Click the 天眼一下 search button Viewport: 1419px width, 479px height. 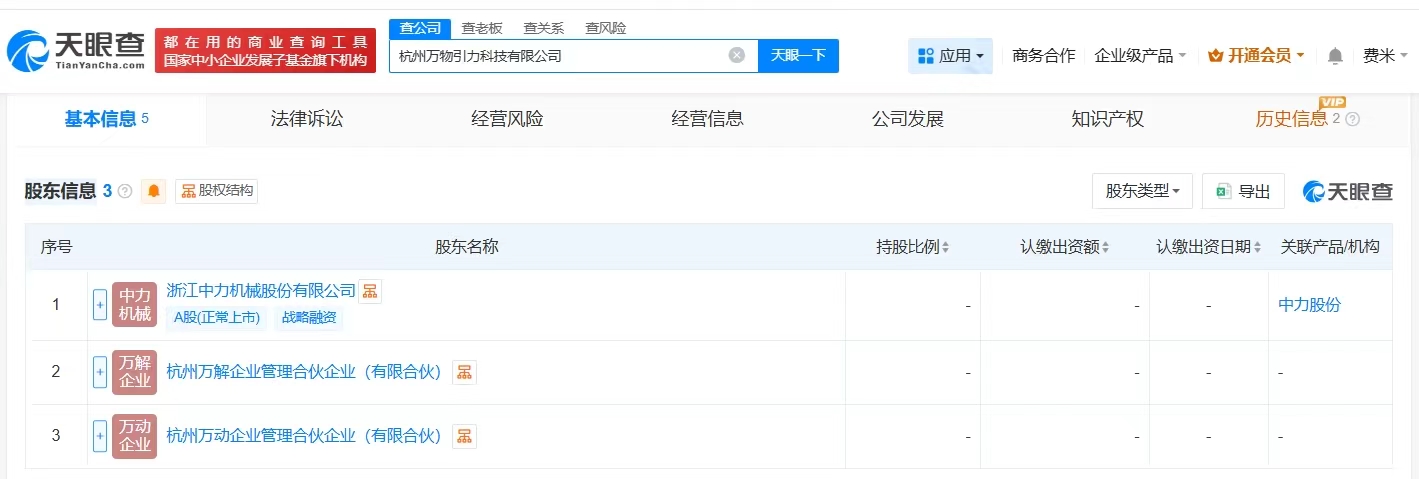(x=798, y=55)
